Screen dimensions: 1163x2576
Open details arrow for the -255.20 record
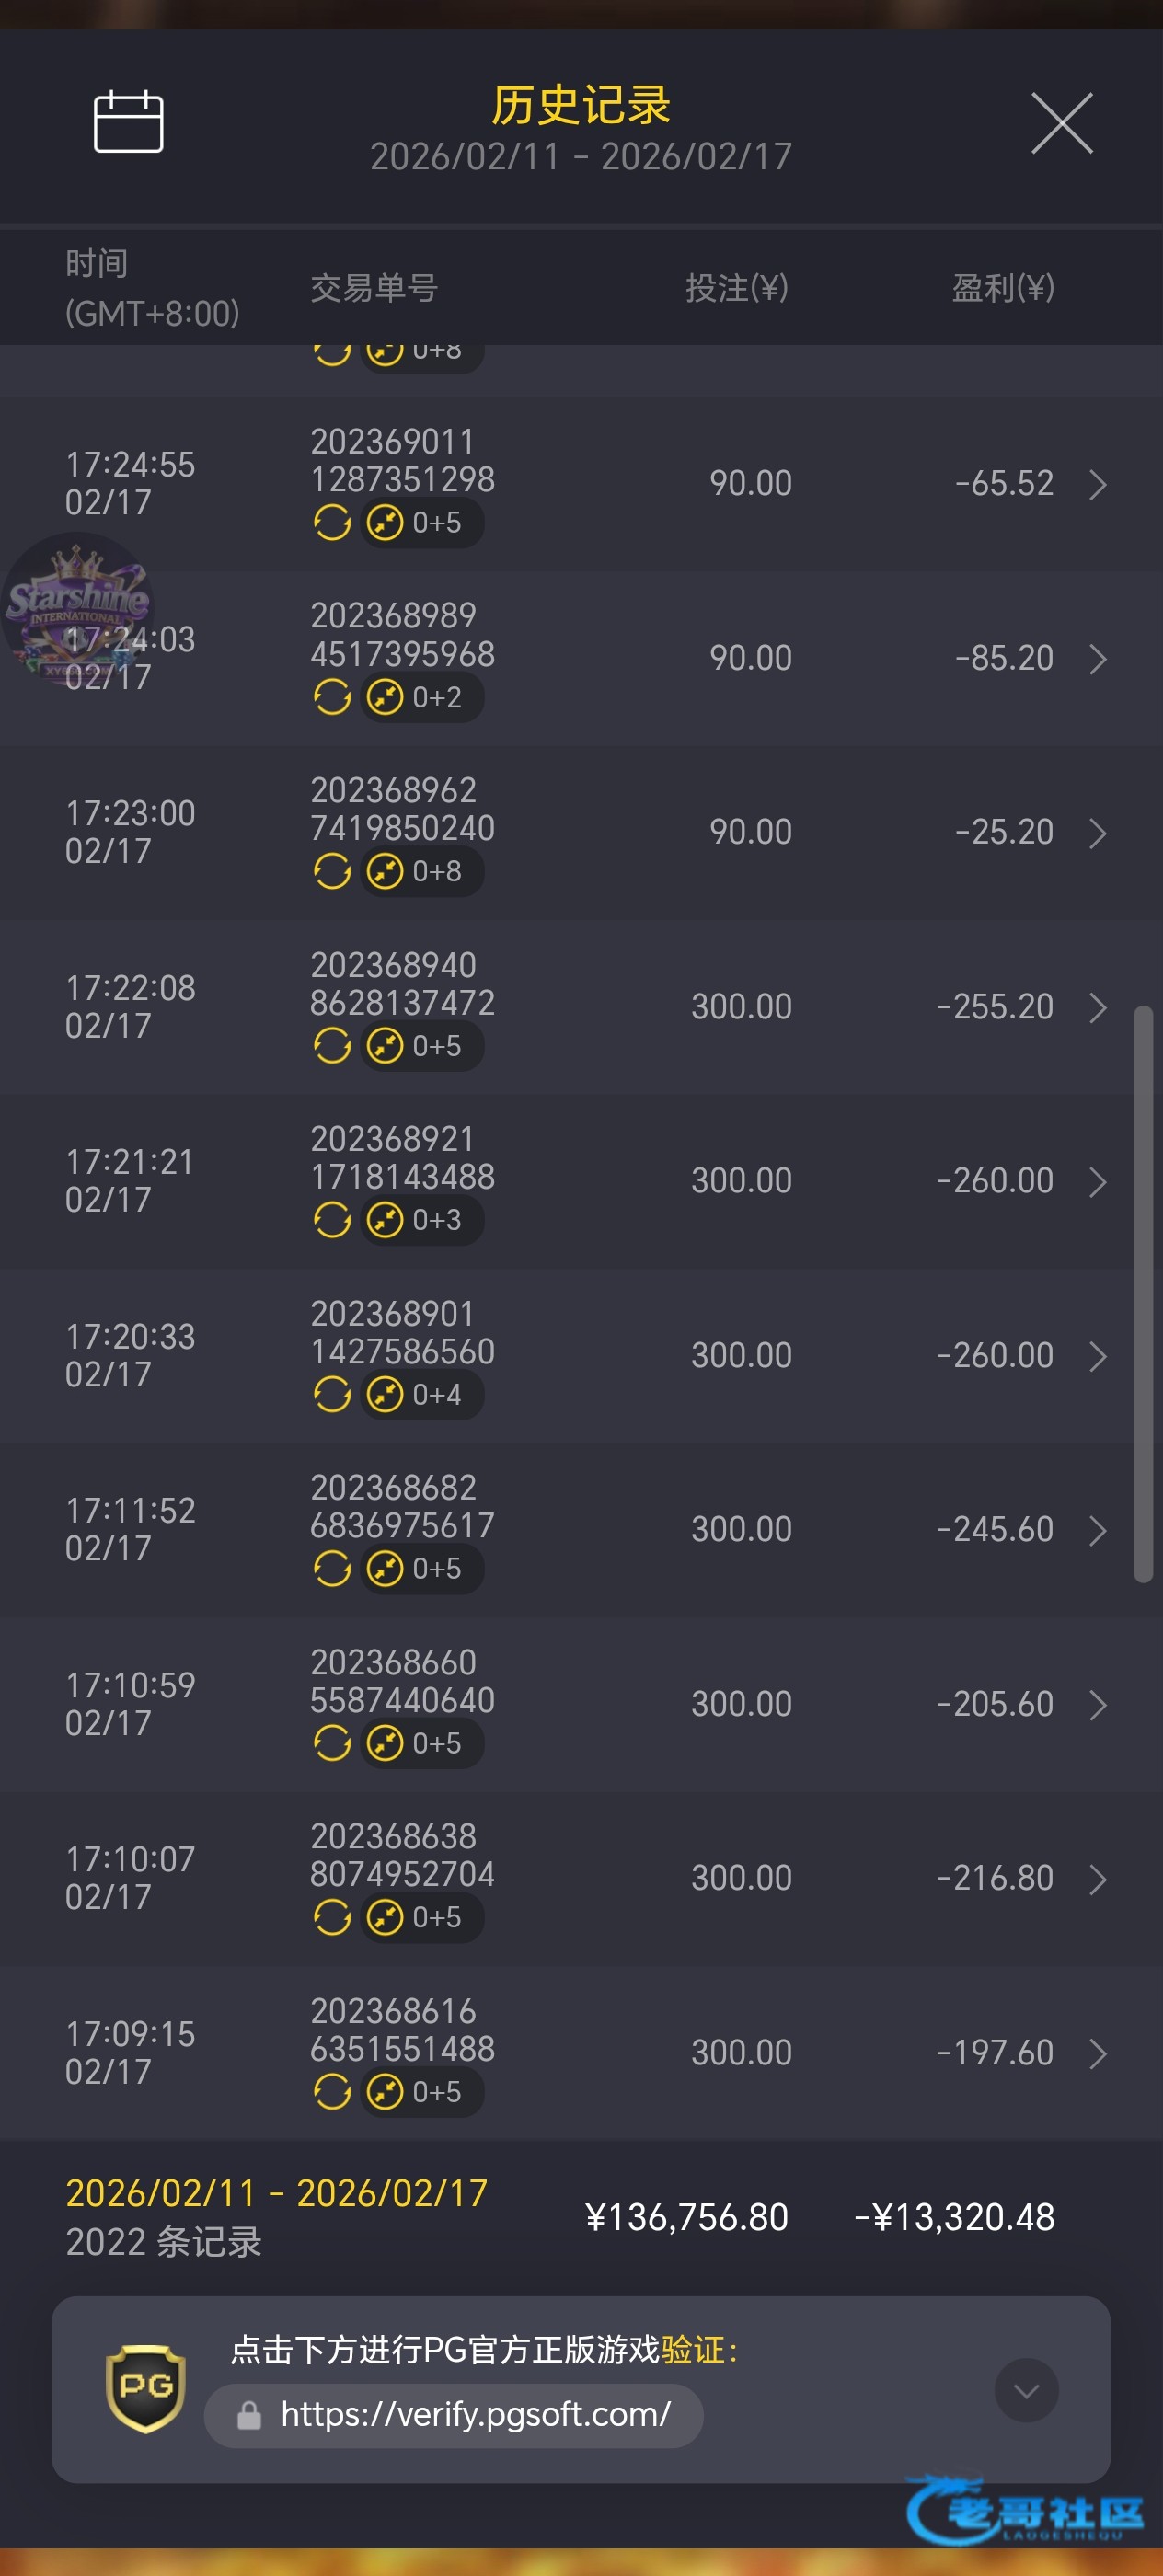1097,1008
